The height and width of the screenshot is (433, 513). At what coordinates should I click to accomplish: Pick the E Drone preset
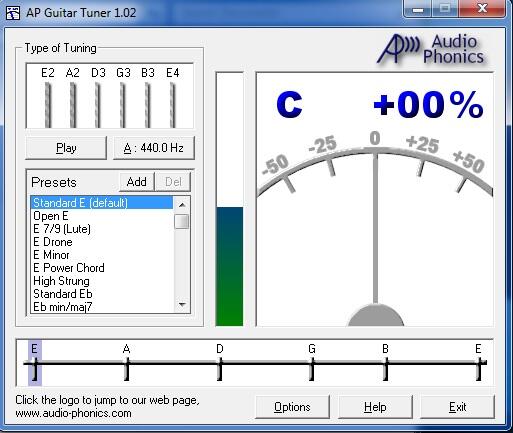102,242
